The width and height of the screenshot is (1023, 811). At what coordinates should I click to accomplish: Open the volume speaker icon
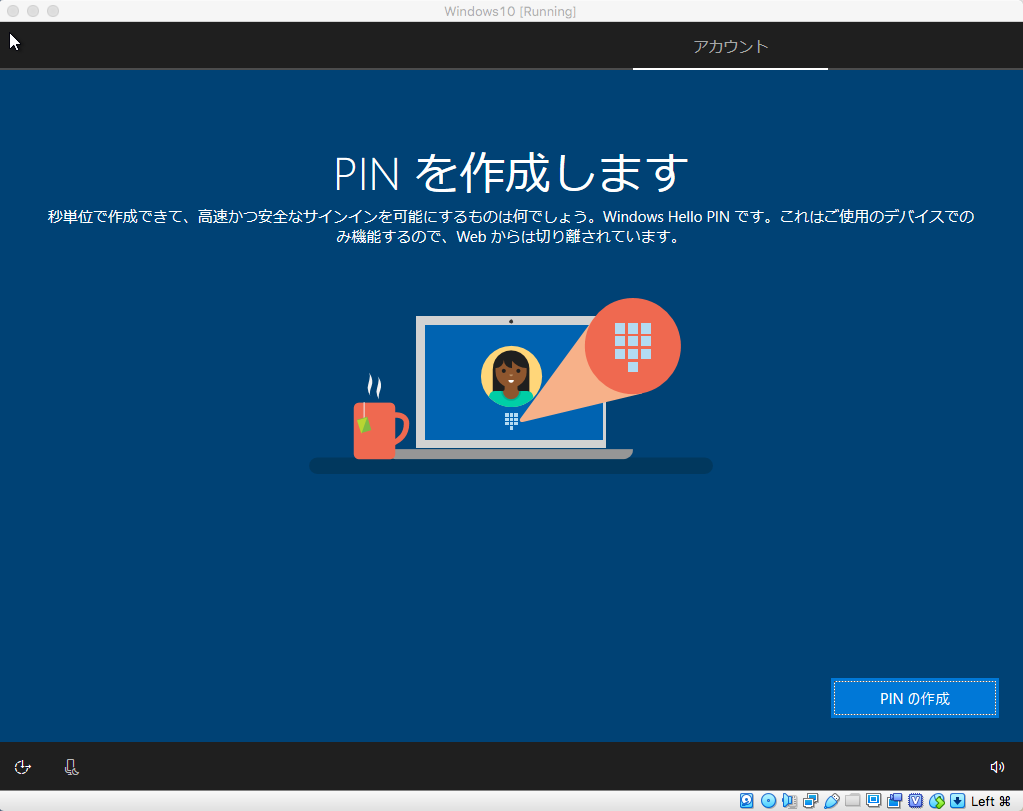(997, 767)
